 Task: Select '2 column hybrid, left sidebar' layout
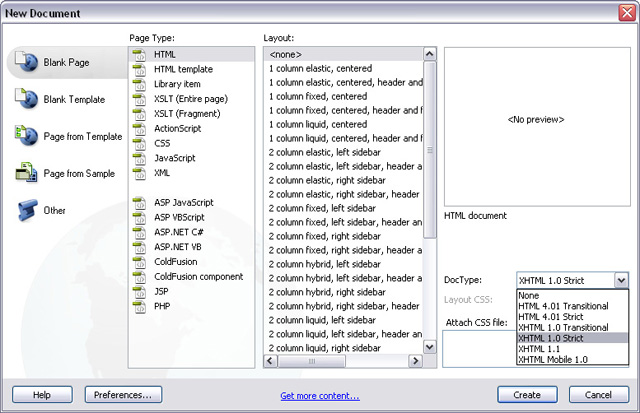(344, 264)
